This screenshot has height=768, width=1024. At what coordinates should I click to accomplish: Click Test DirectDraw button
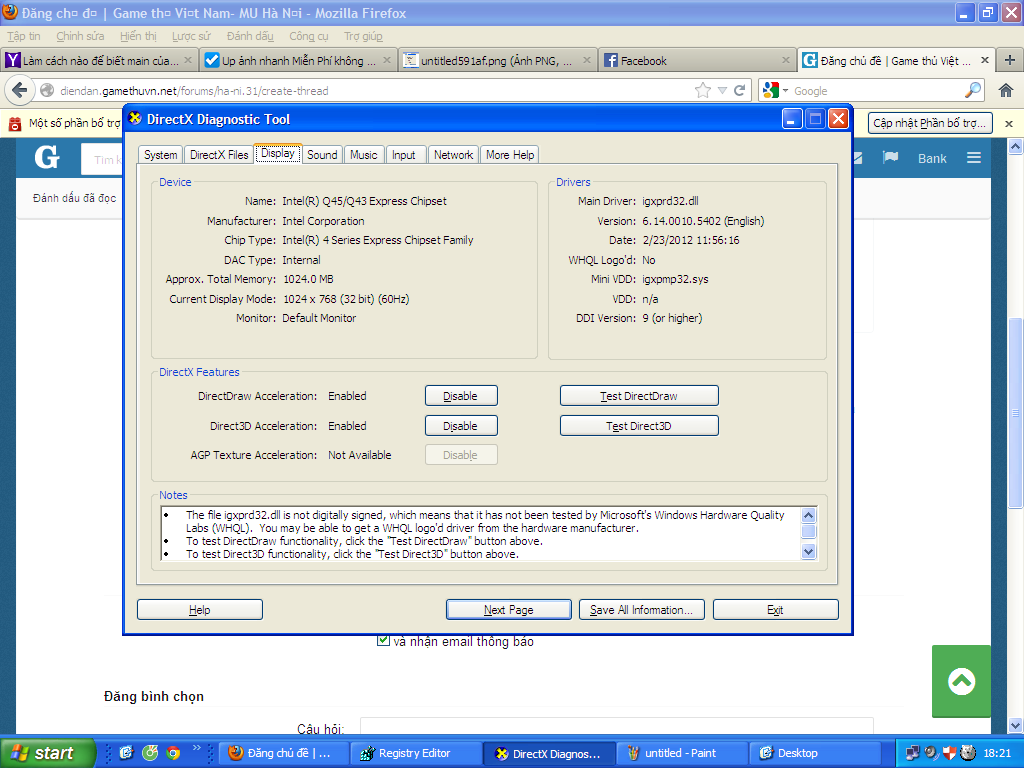pyautogui.click(x=639, y=396)
